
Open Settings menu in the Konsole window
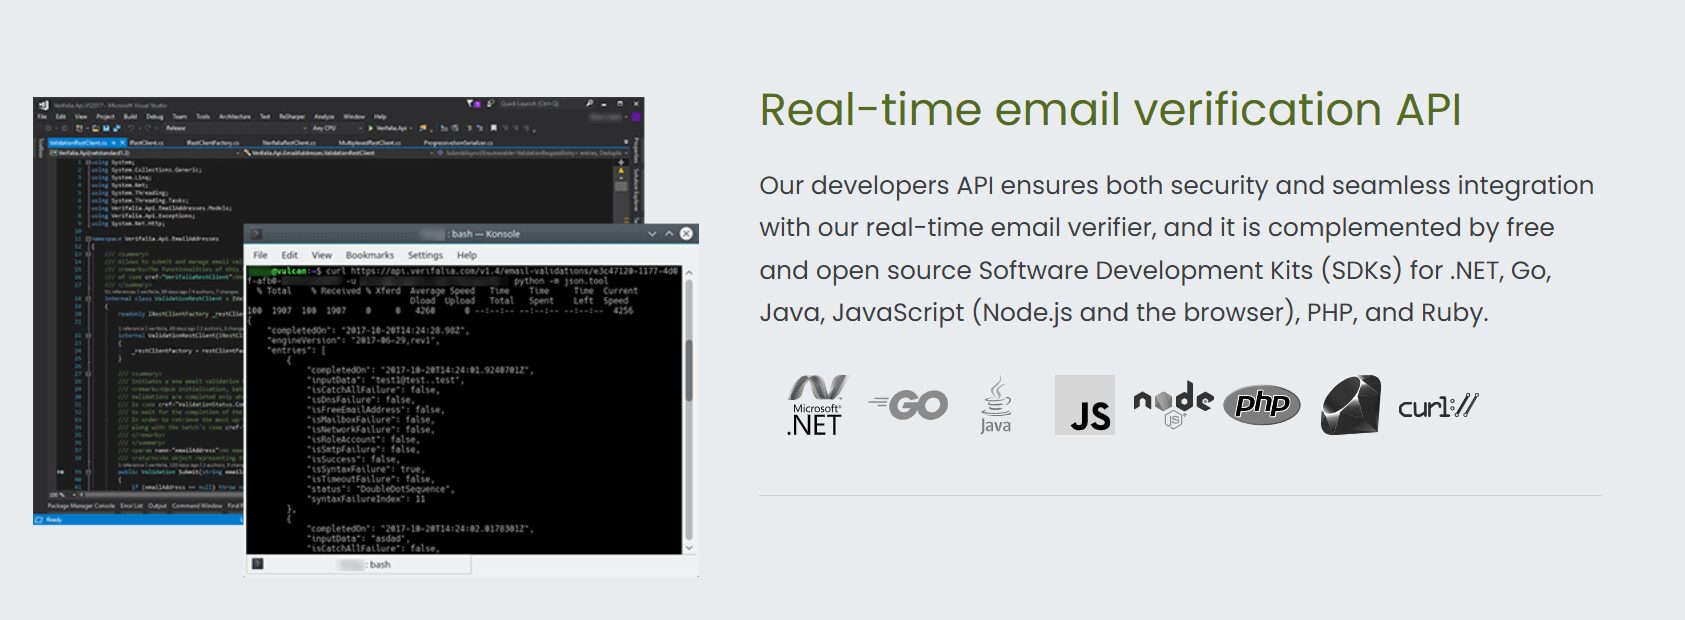point(425,255)
